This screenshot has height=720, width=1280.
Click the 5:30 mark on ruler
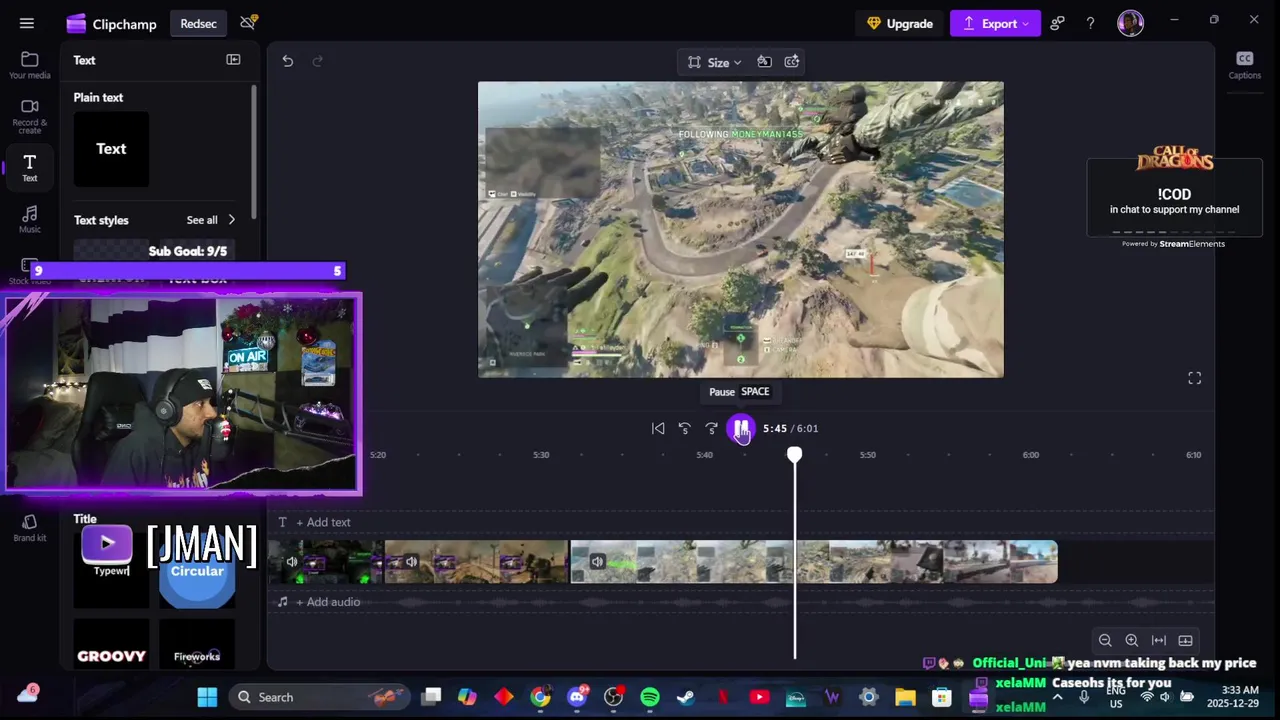tap(541, 455)
